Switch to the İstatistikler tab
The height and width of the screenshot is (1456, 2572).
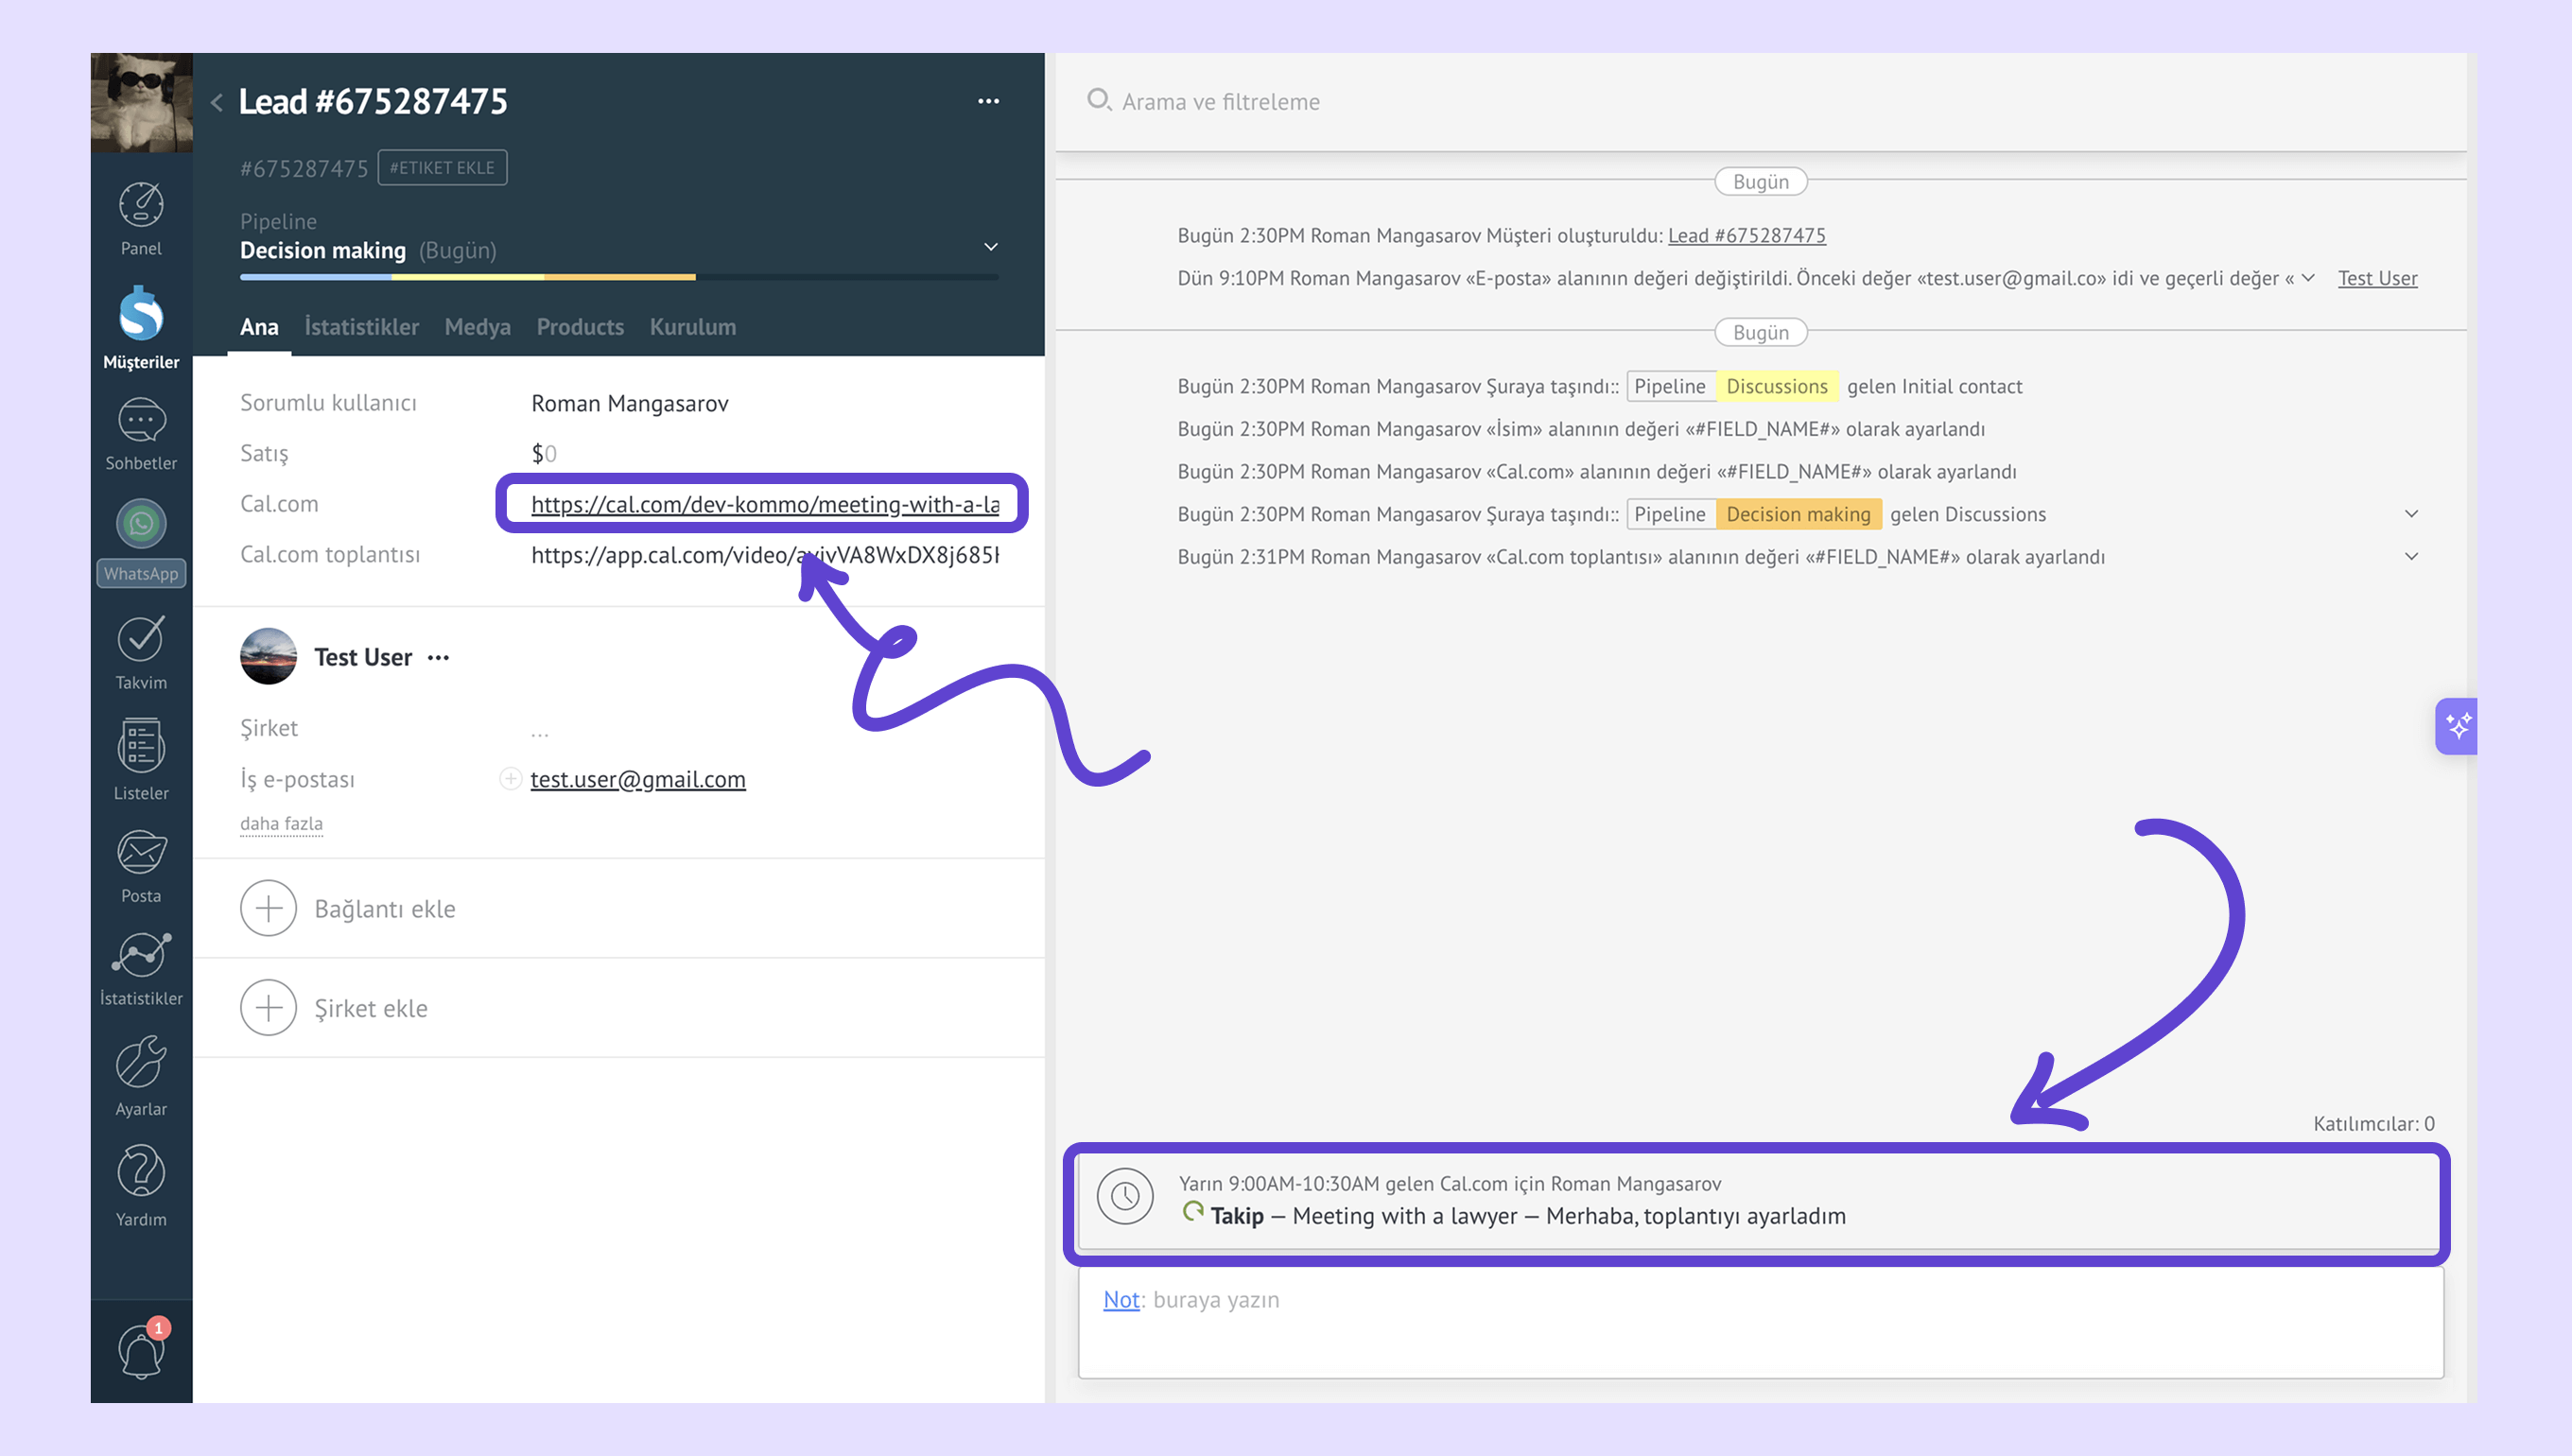point(361,327)
